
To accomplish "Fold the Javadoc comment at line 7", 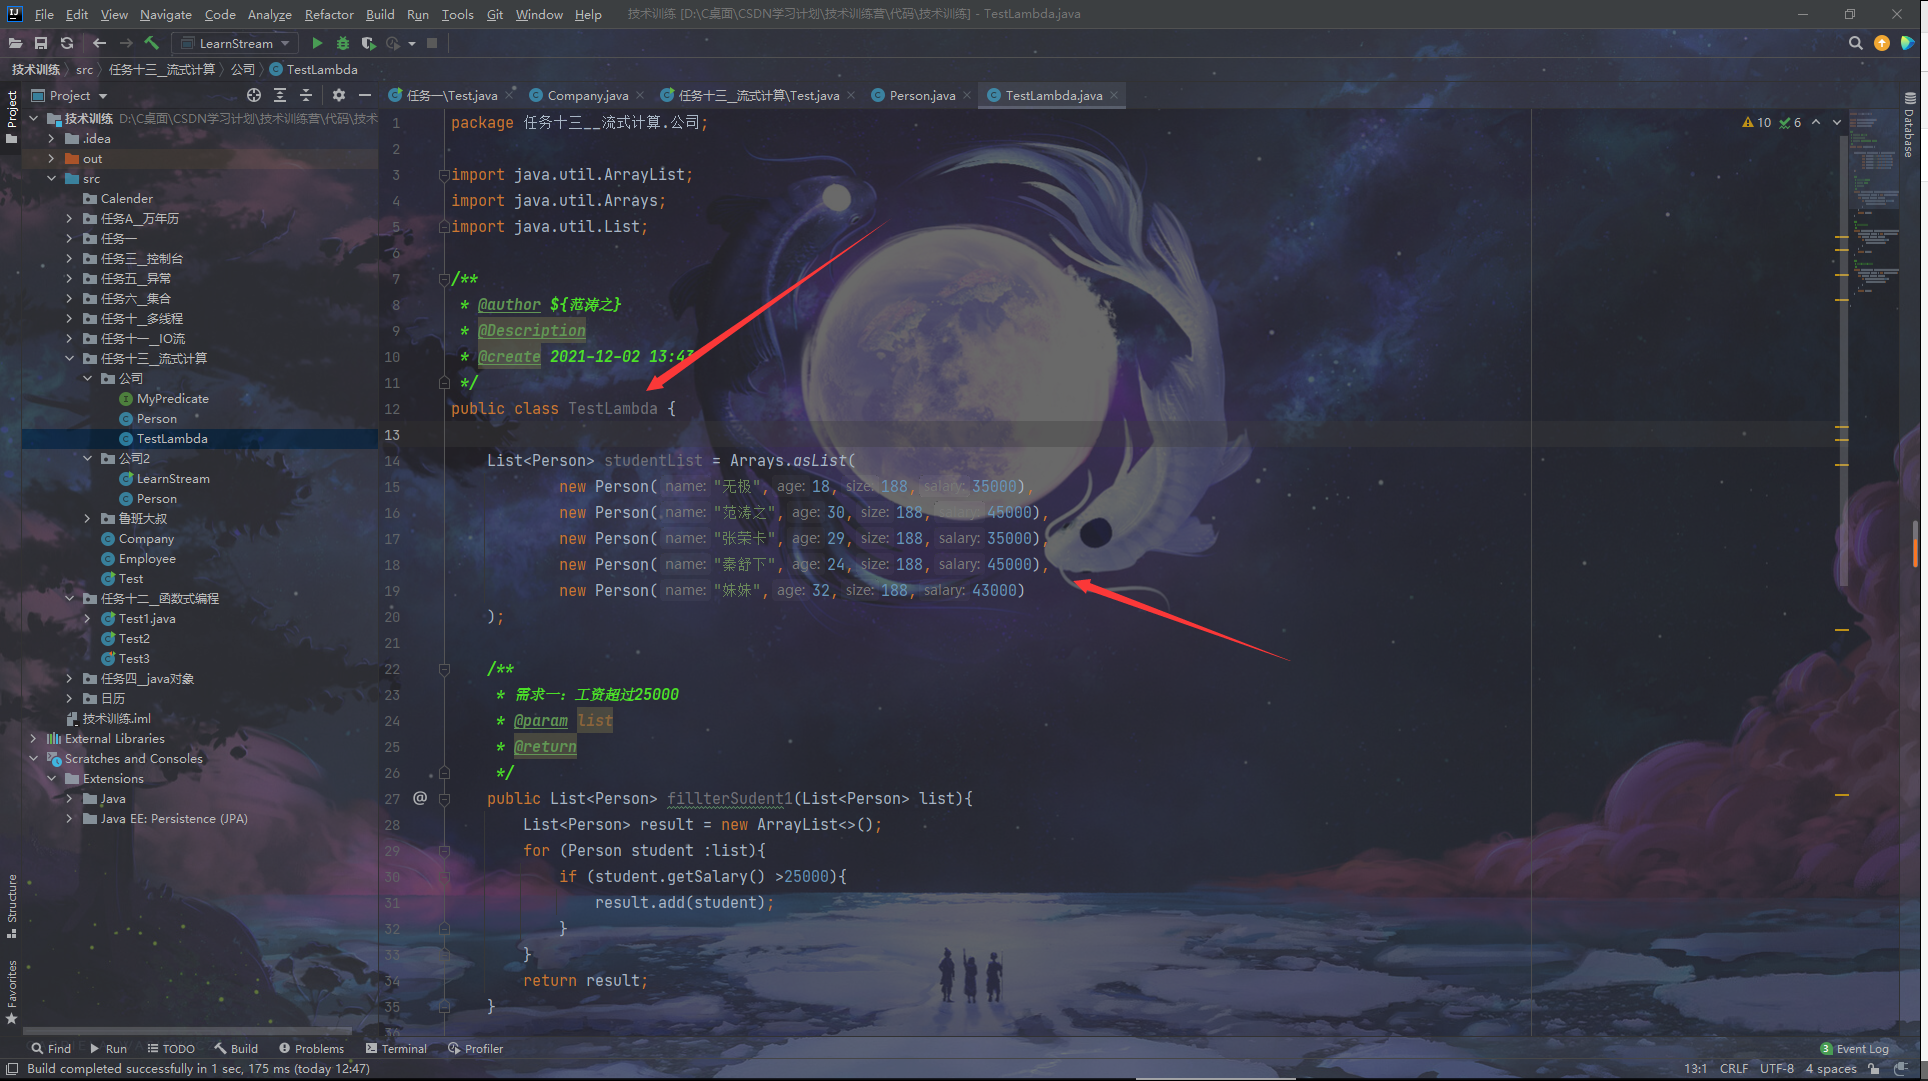I will [x=443, y=279].
